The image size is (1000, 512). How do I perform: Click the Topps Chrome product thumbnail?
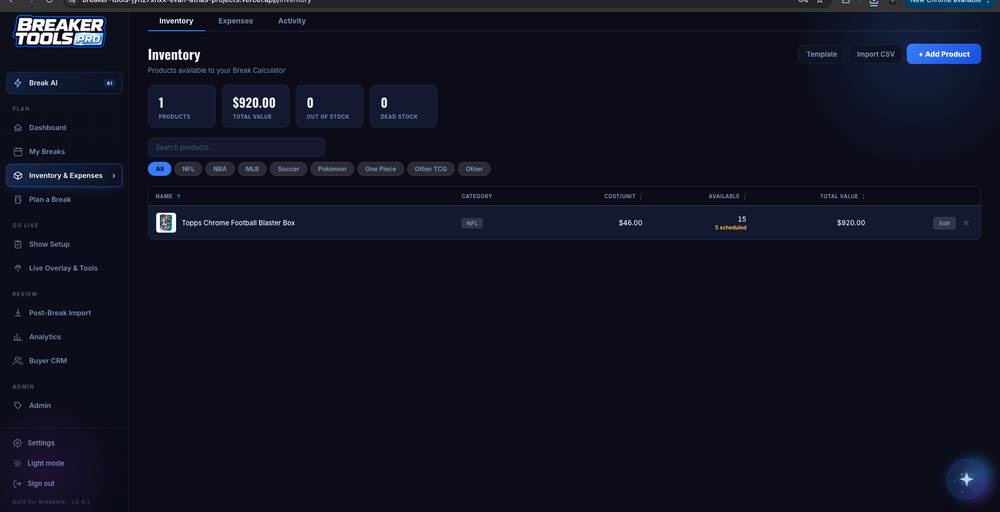click(x=166, y=223)
